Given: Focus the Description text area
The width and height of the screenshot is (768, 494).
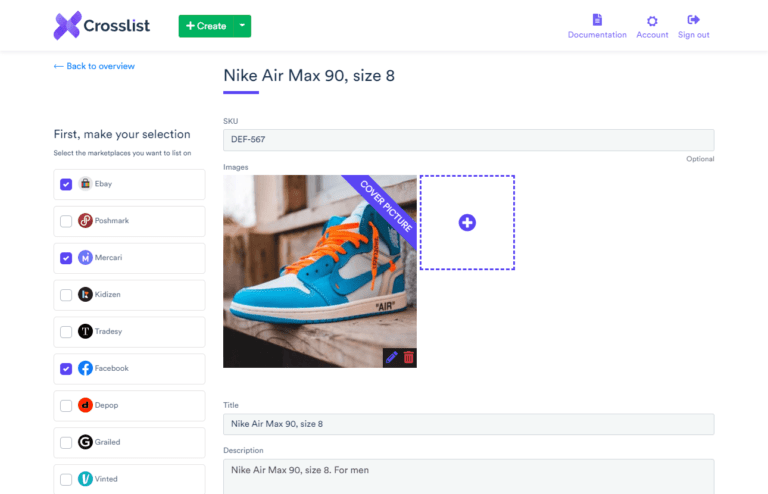Looking at the screenshot, I should 468,475.
